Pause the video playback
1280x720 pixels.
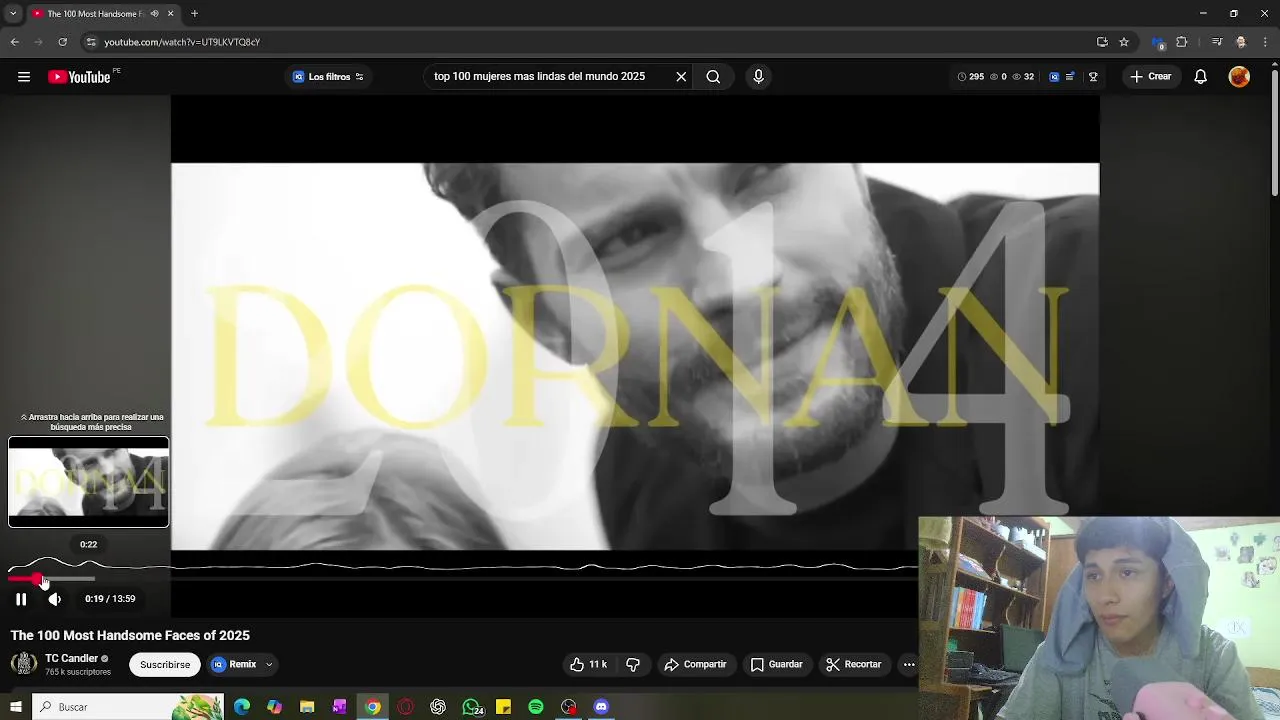pos(21,599)
